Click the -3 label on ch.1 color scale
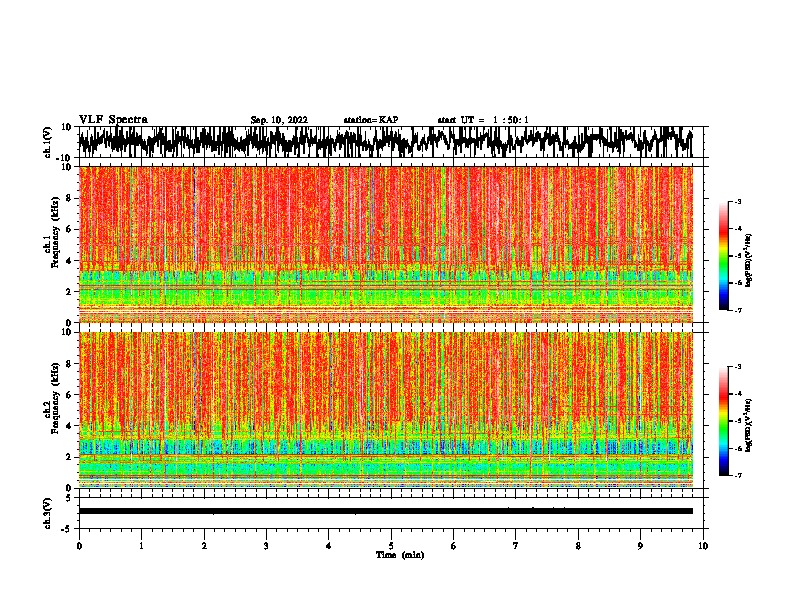792x612 pixels. (737, 201)
